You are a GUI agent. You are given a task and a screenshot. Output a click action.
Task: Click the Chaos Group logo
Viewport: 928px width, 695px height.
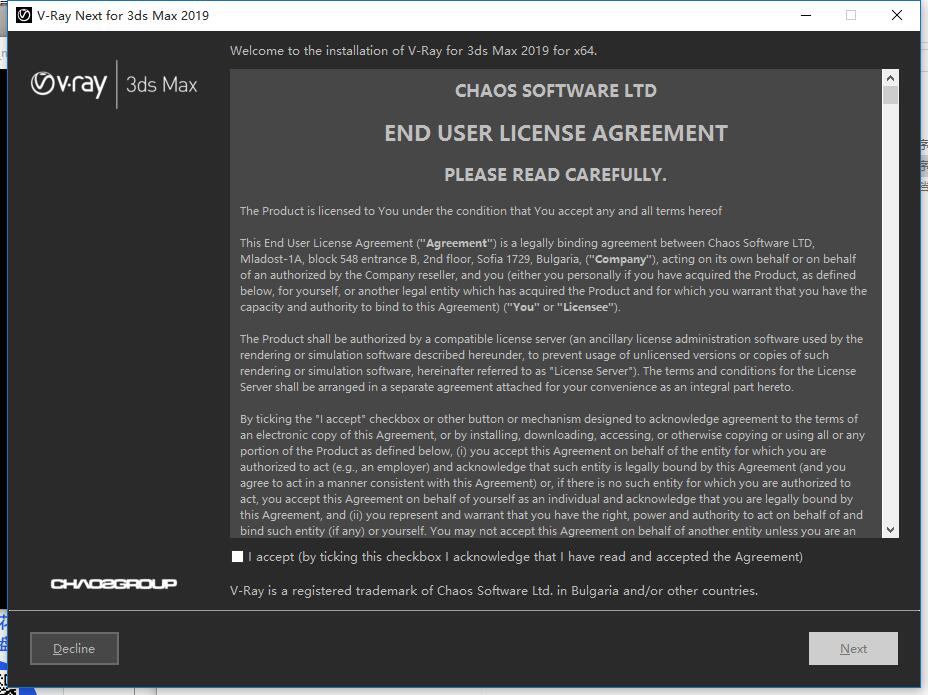click(114, 584)
